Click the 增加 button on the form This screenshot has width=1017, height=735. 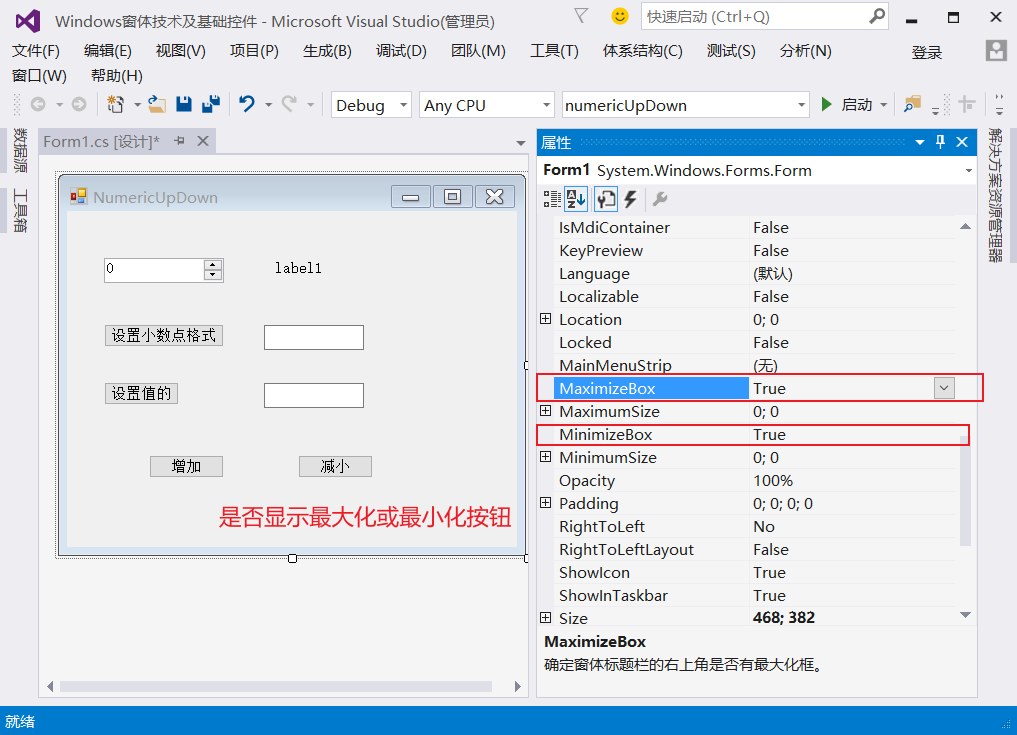[x=186, y=466]
